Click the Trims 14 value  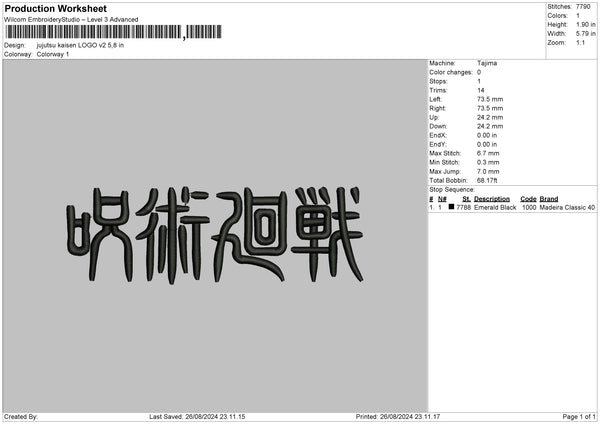[x=481, y=90]
